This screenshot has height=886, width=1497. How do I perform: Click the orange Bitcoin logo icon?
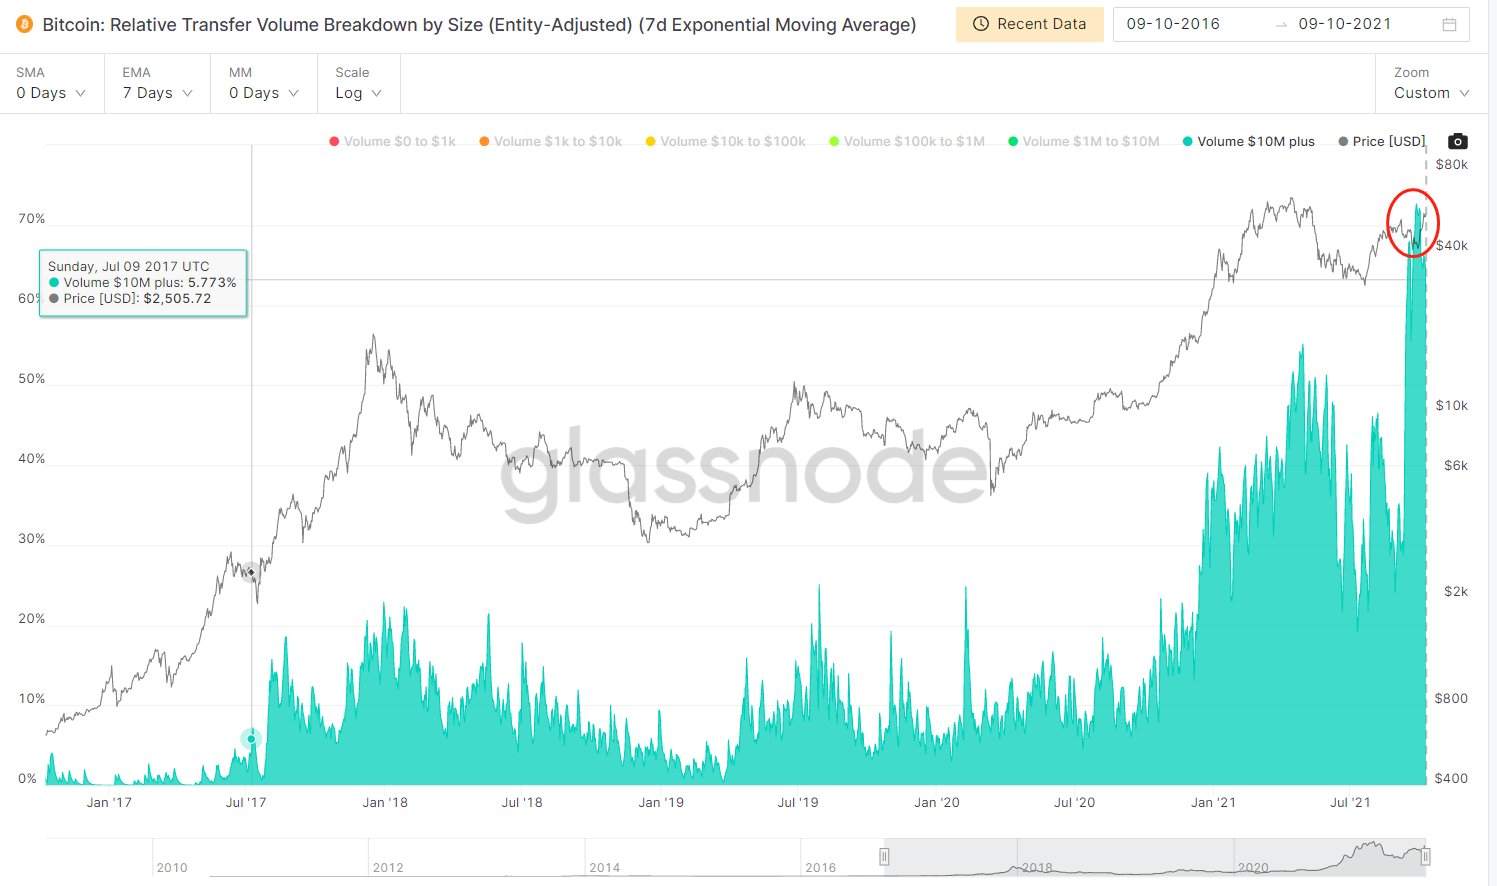click(x=24, y=24)
